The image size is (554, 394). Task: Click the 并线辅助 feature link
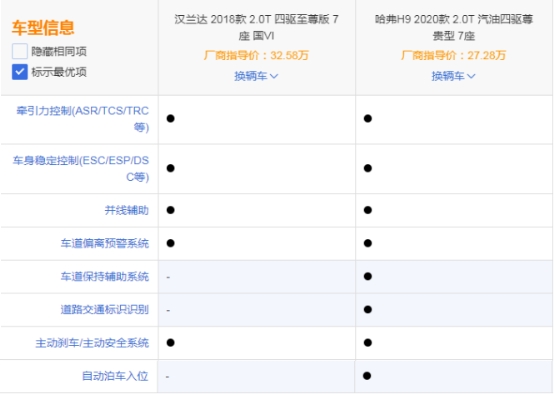[x=126, y=210]
